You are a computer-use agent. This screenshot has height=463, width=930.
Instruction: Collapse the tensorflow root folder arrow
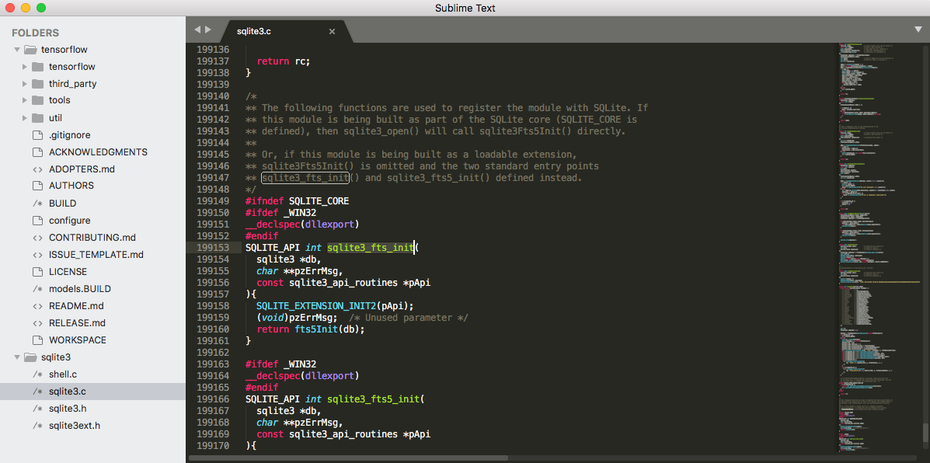[17, 50]
